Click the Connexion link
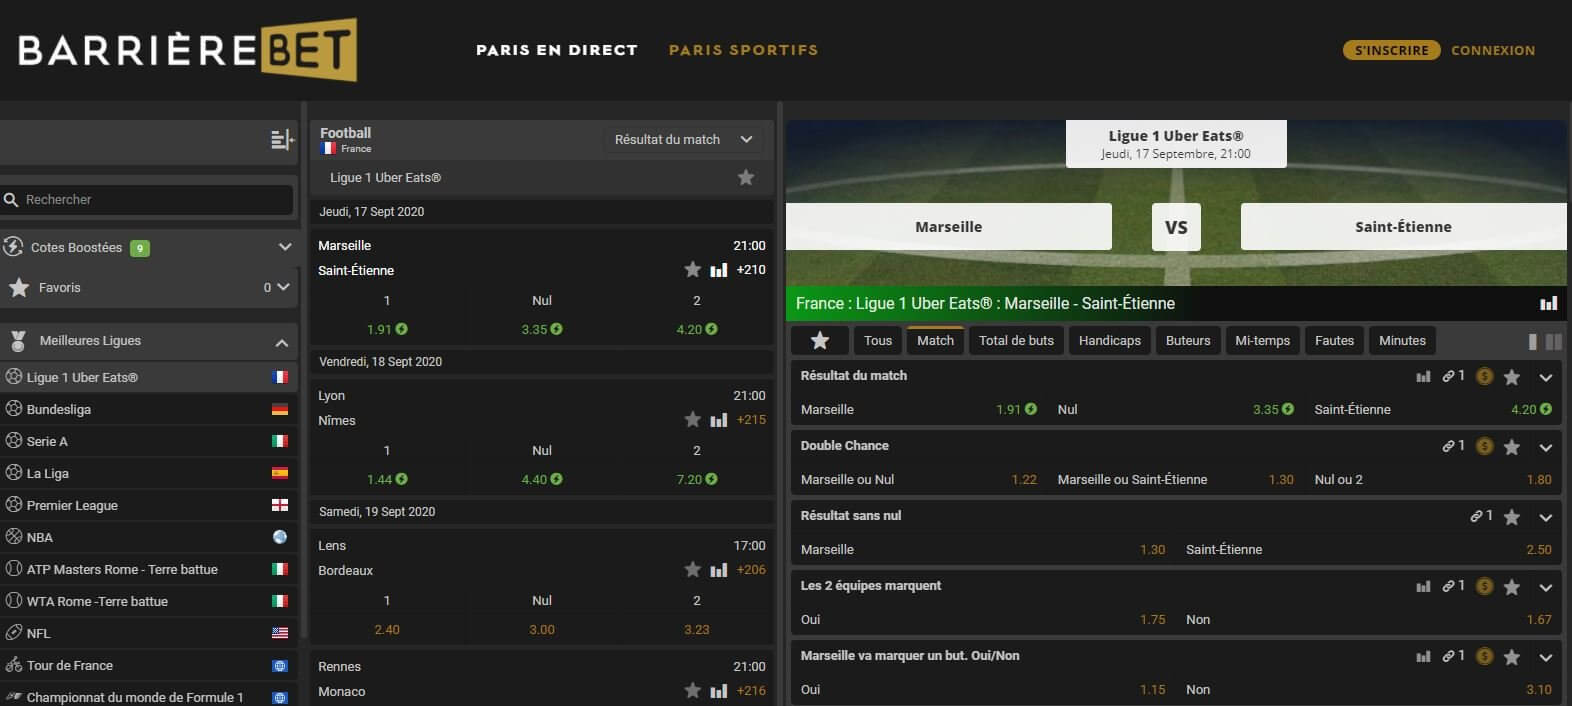Screen dimensions: 1572x706 coord(1493,50)
